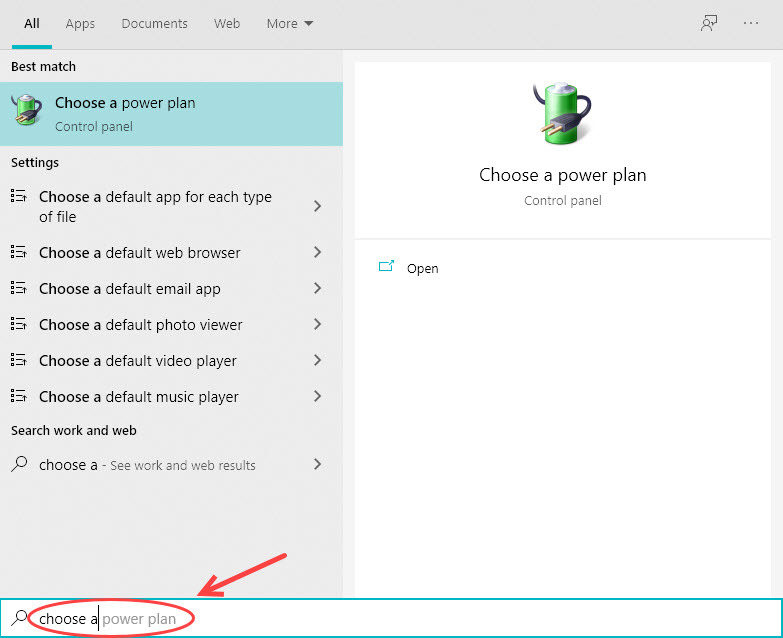The height and width of the screenshot is (638, 783).
Task: Switch to the Documents tab
Action: [x=154, y=23]
